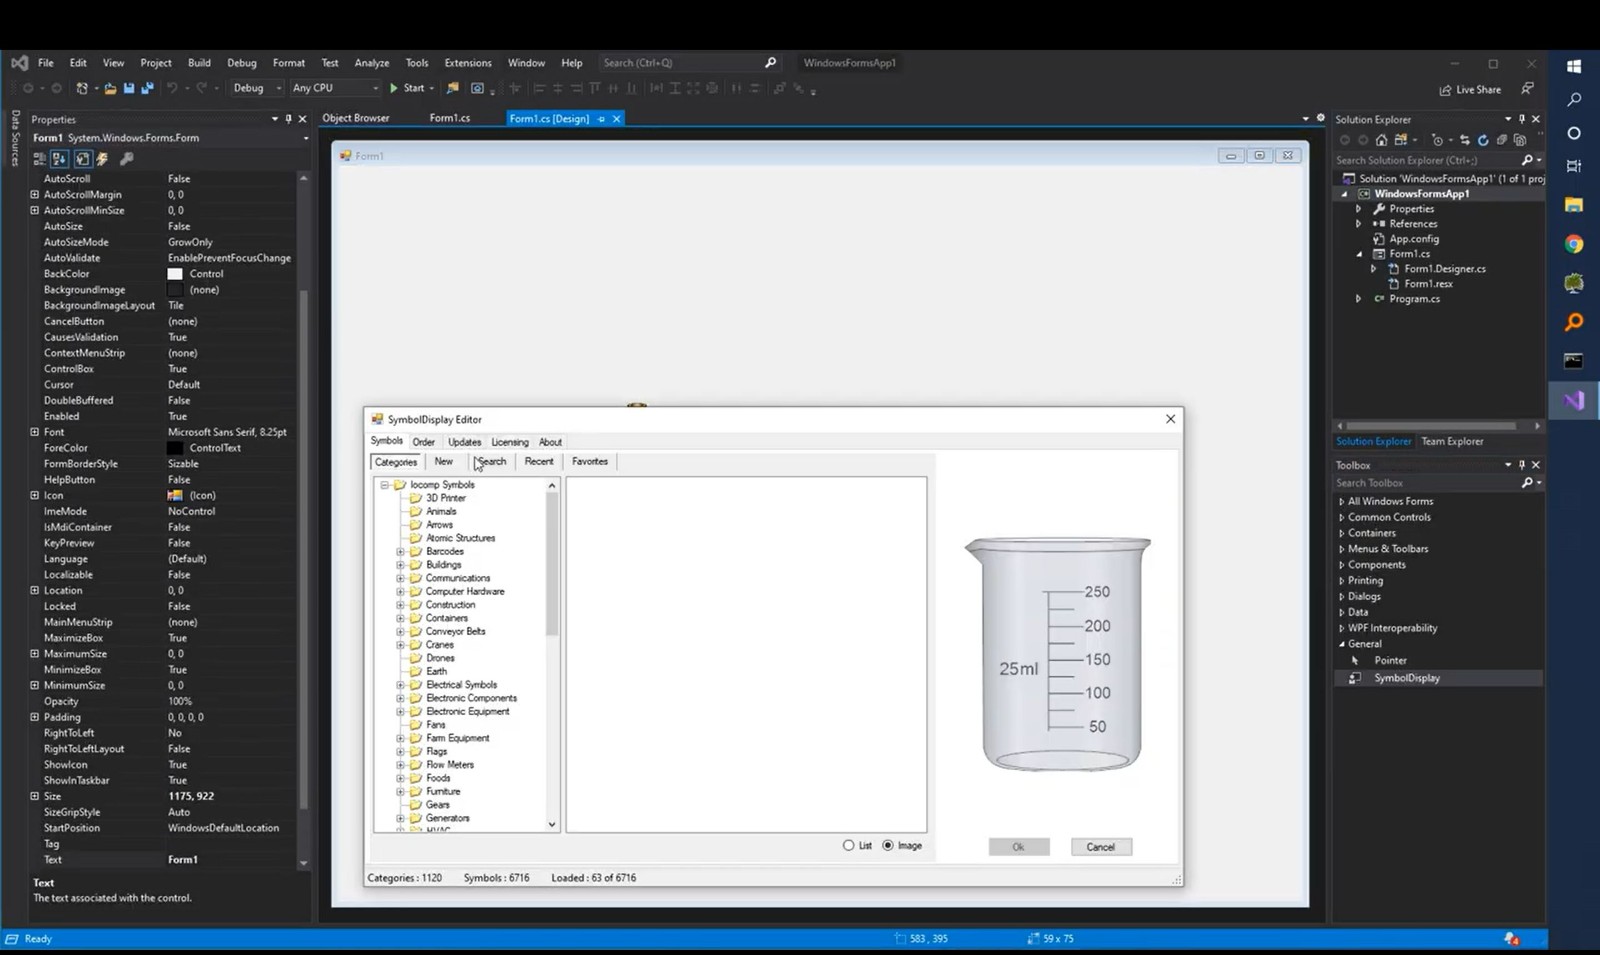The height and width of the screenshot is (955, 1600).
Task: Click the ForeColor ControlText color swatch
Action: pos(175,448)
